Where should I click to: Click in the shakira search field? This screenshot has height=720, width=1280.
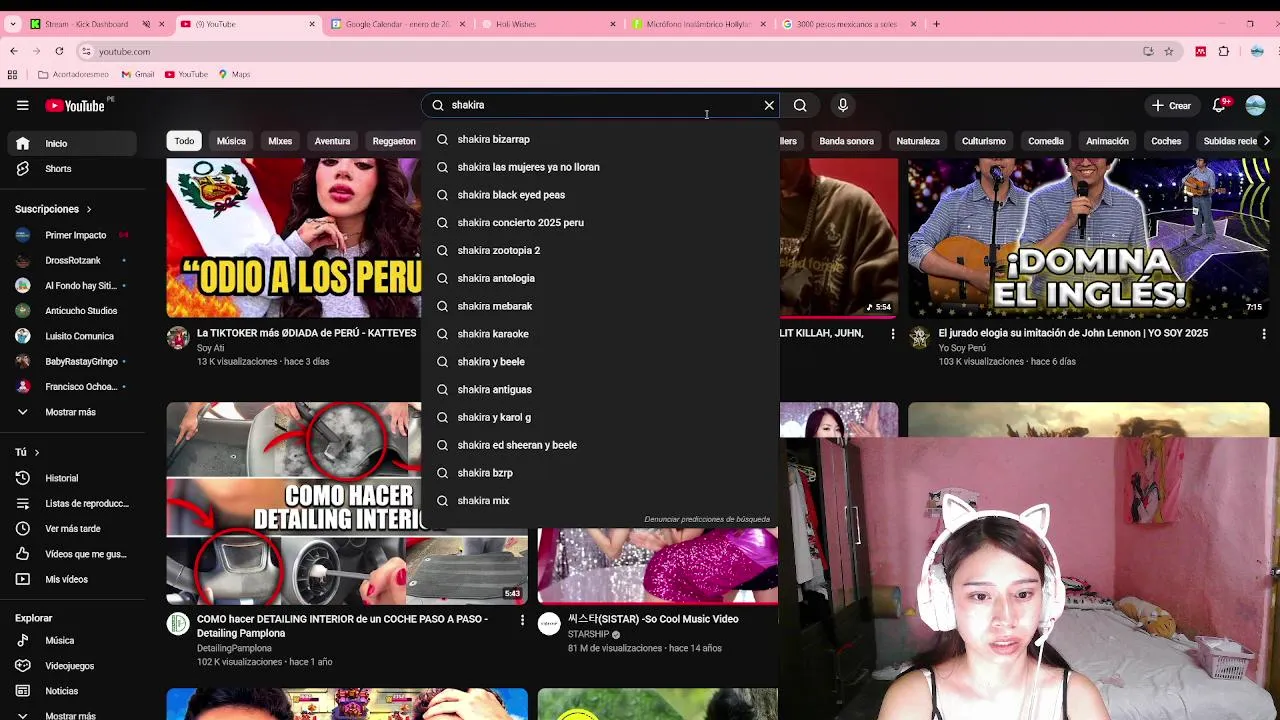[600, 105]
